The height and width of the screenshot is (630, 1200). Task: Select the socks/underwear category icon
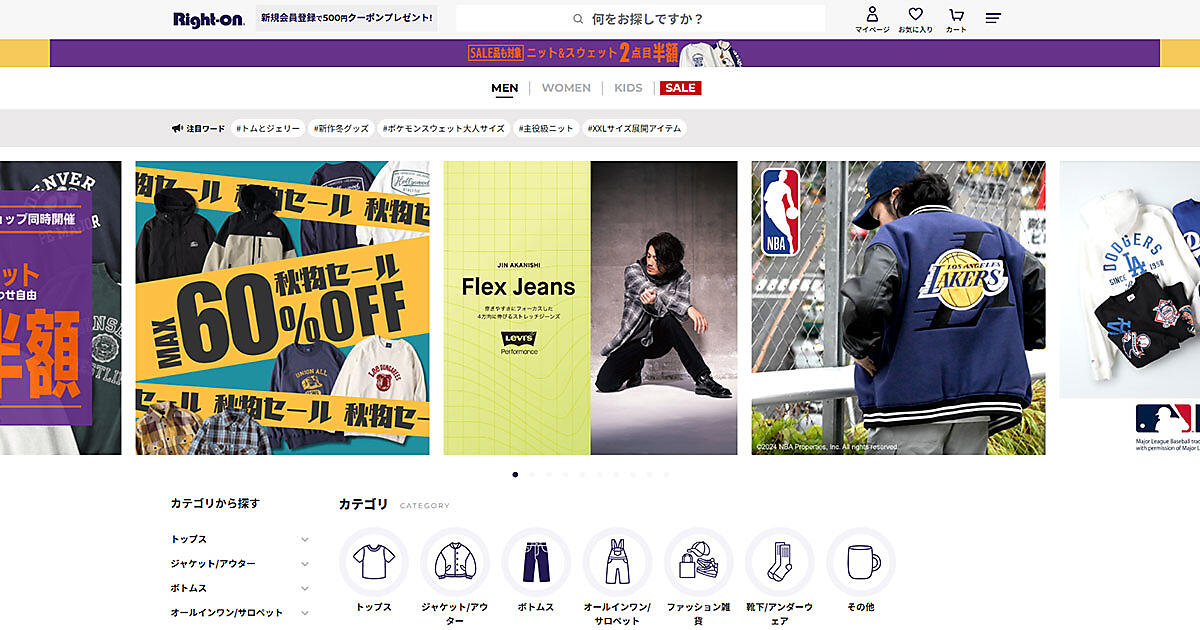click(779, 562)
